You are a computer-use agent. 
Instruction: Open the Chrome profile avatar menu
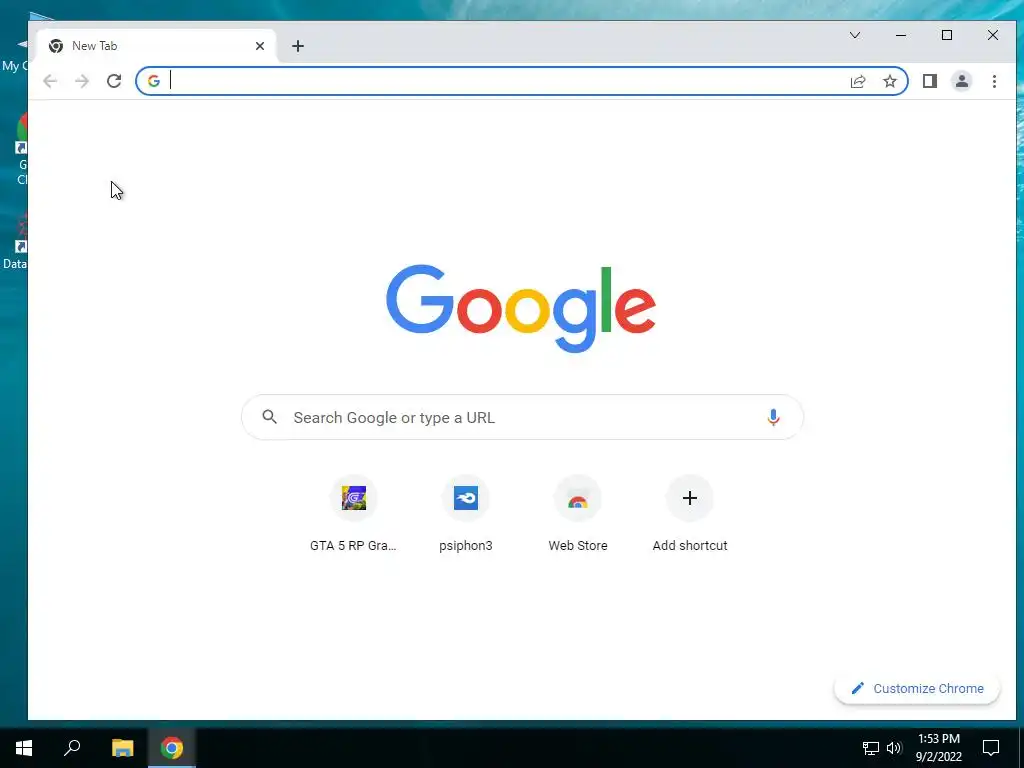point(961,81)
